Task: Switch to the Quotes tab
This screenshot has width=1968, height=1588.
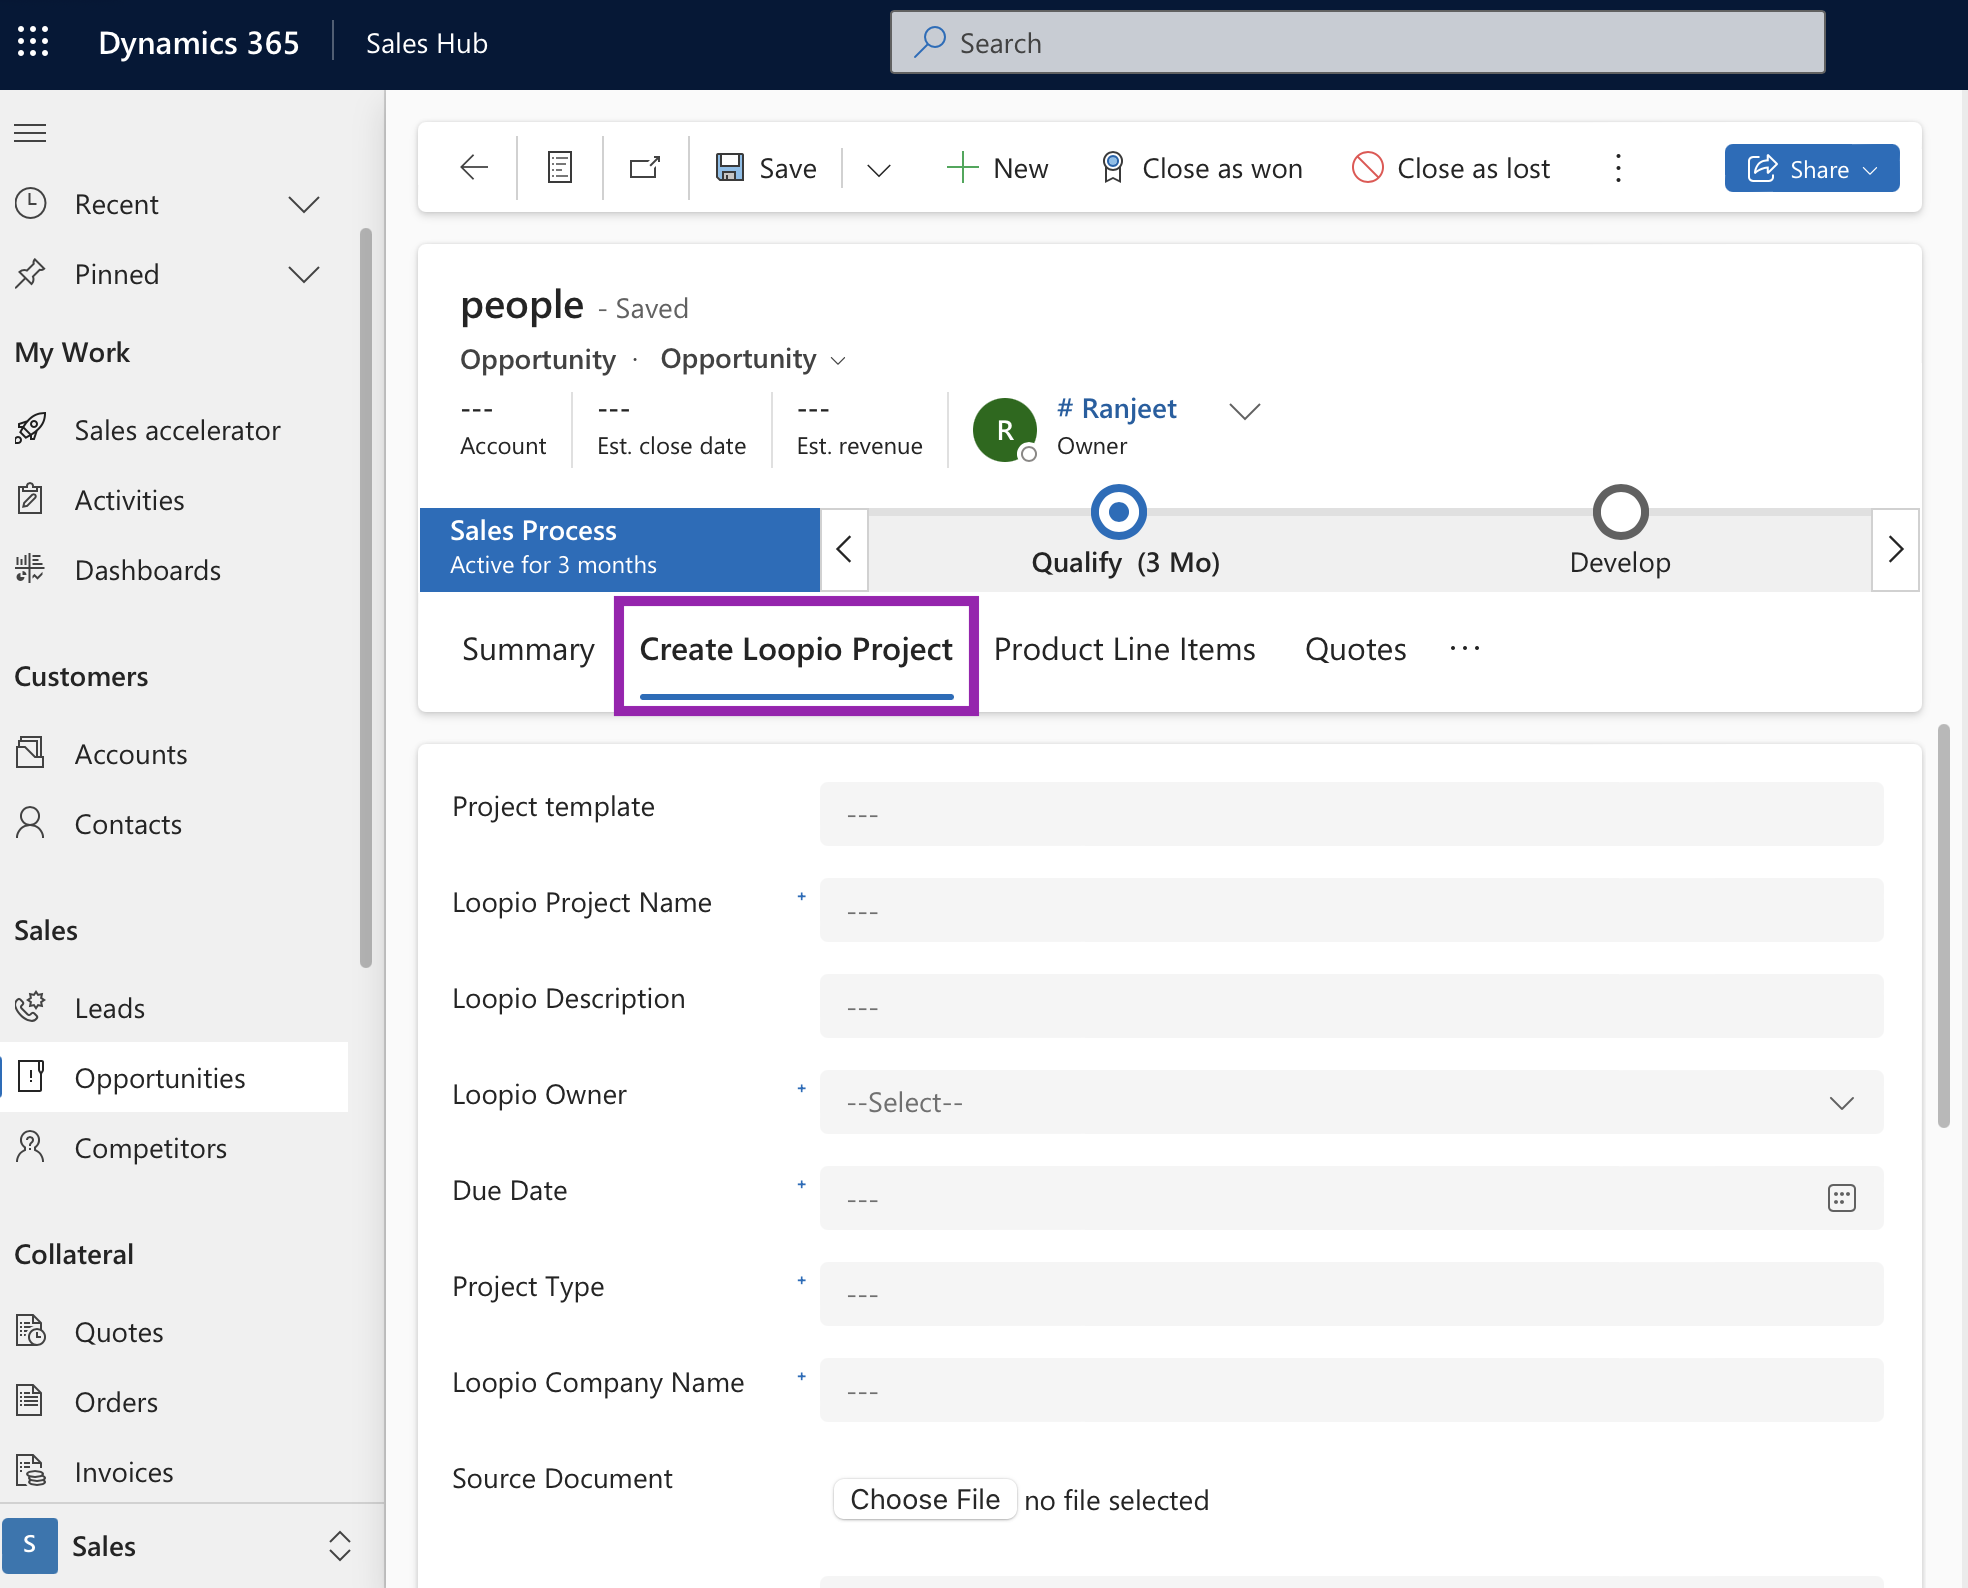Action: (1355, 650)
